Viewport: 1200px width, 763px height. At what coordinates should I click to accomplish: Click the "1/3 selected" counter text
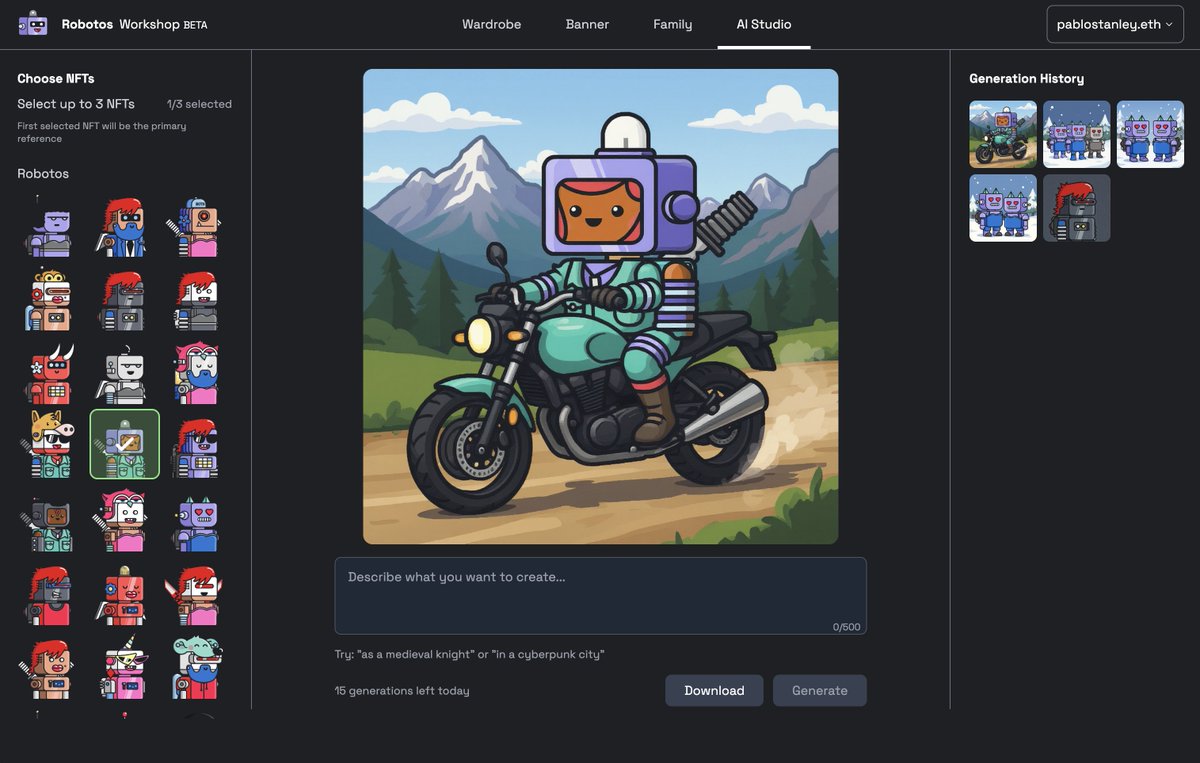click(x=199, y=104)
